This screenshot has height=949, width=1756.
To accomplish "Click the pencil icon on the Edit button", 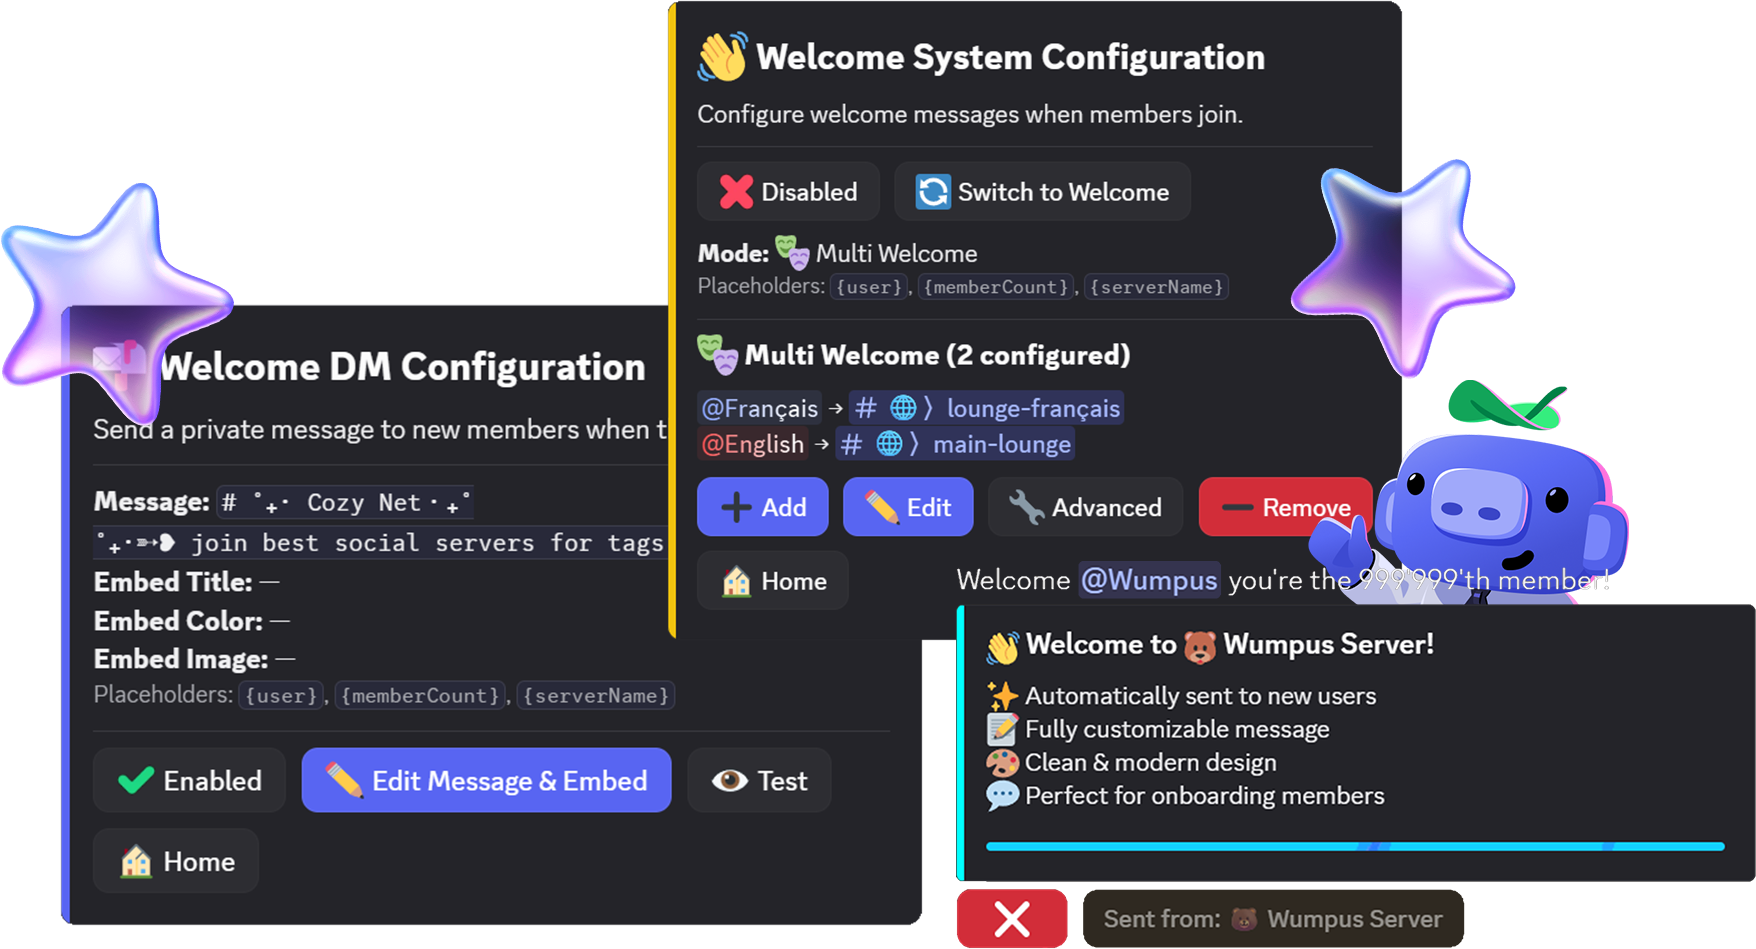I will tap(883, 507).
